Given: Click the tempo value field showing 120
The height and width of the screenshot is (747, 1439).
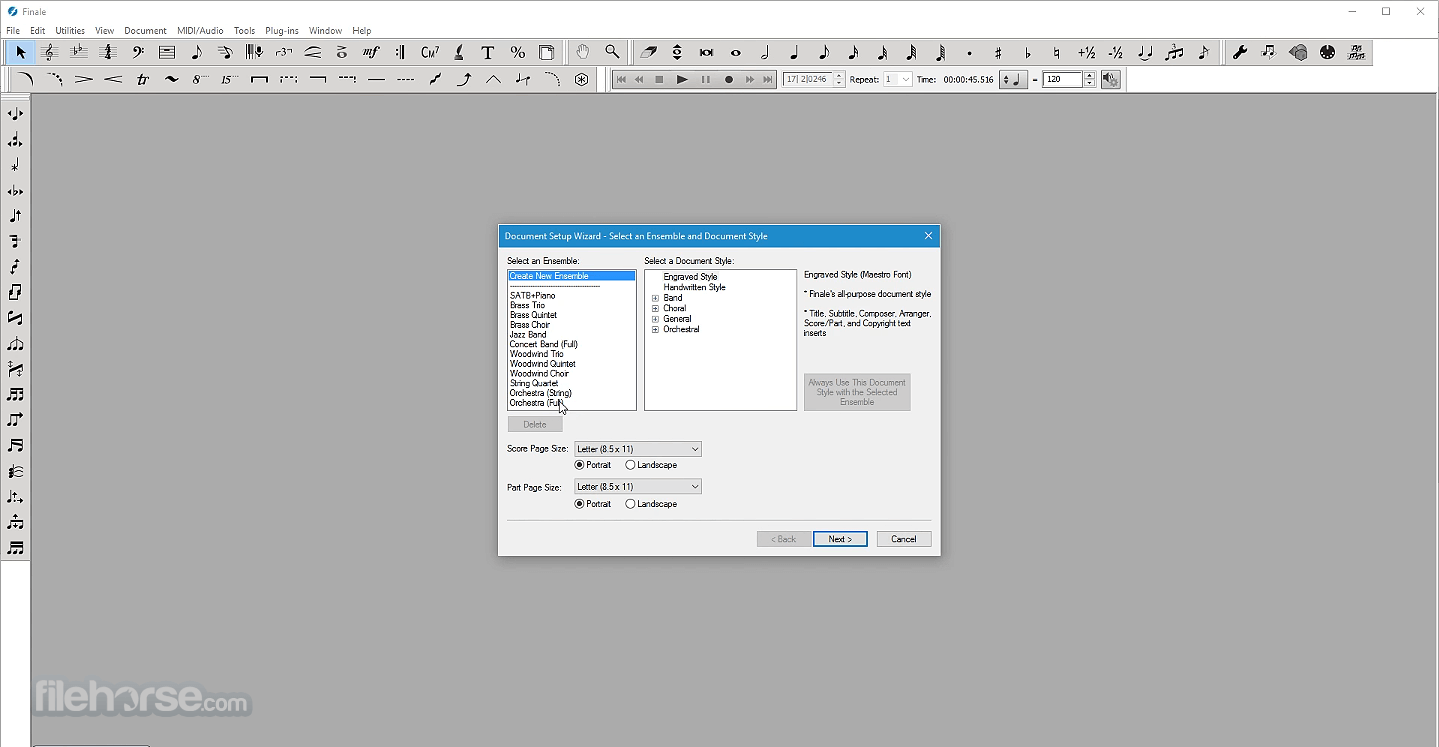Looking at the screenshot, I should 1063,79.
